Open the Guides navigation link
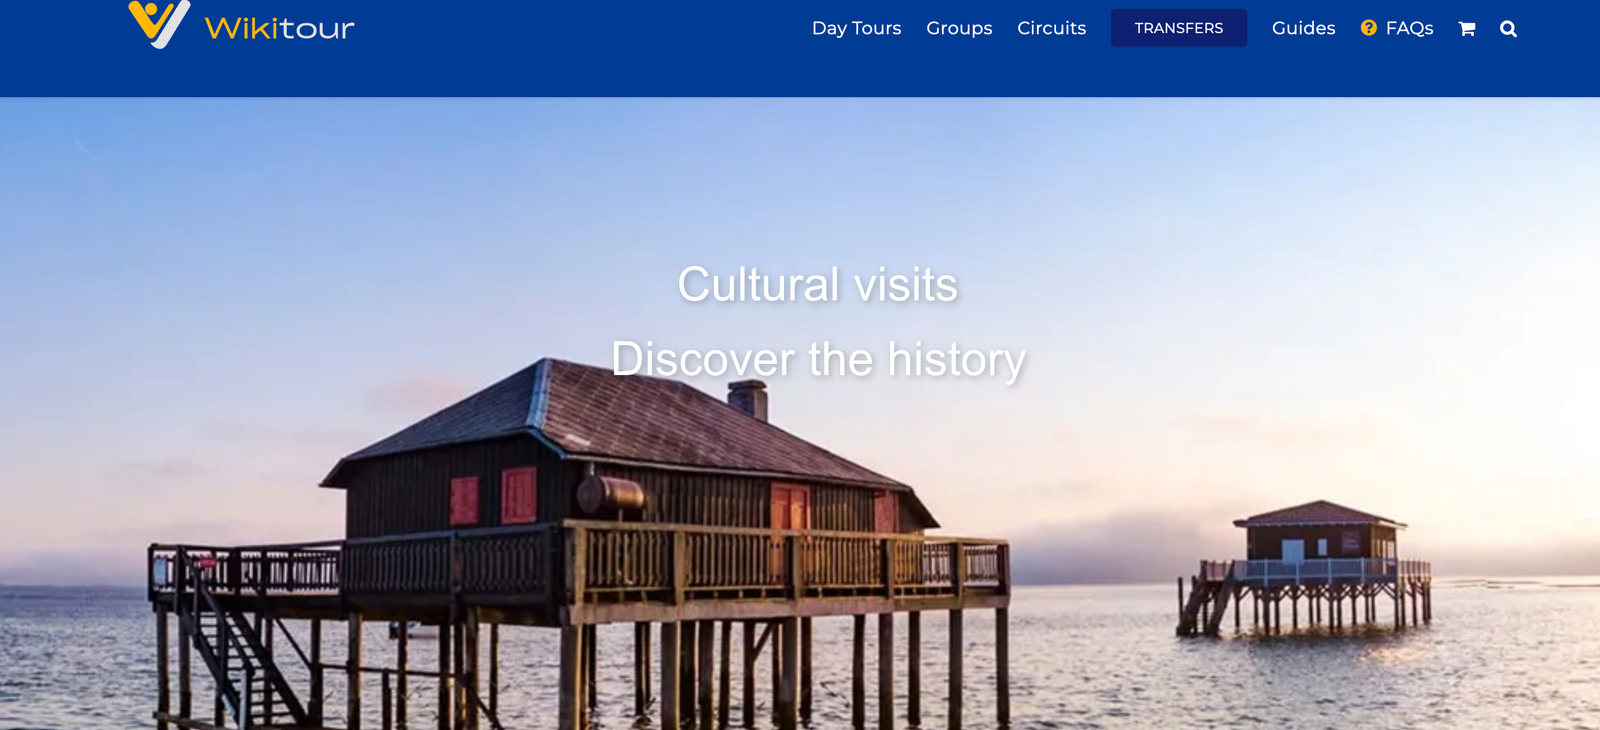1600x730 pixels. (1303, 28)
